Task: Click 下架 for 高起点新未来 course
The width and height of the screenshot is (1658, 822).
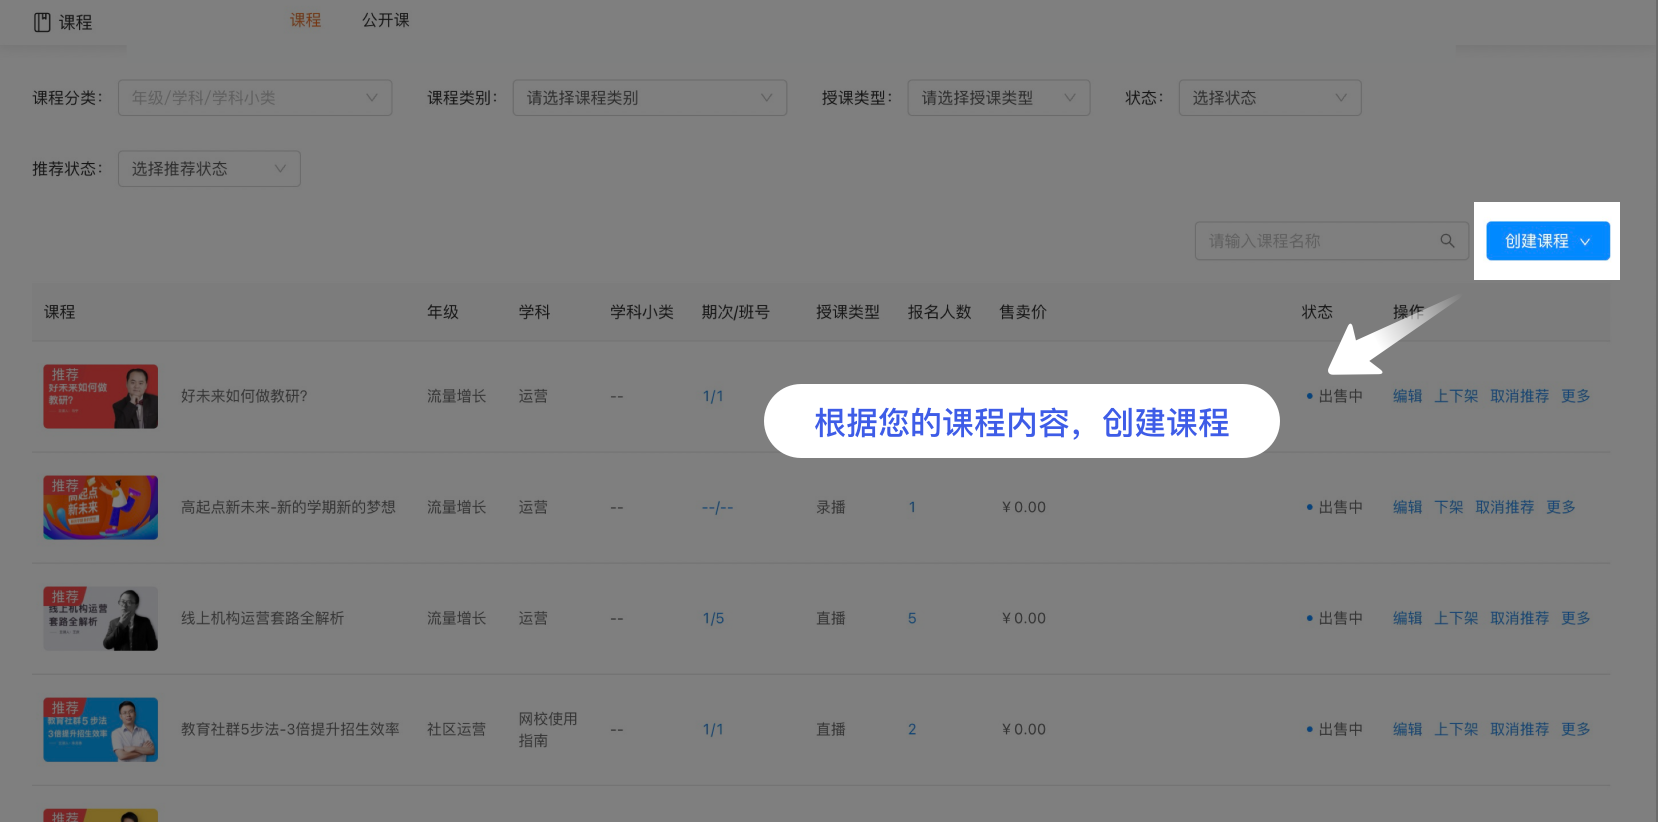Action: (1448, 507)
